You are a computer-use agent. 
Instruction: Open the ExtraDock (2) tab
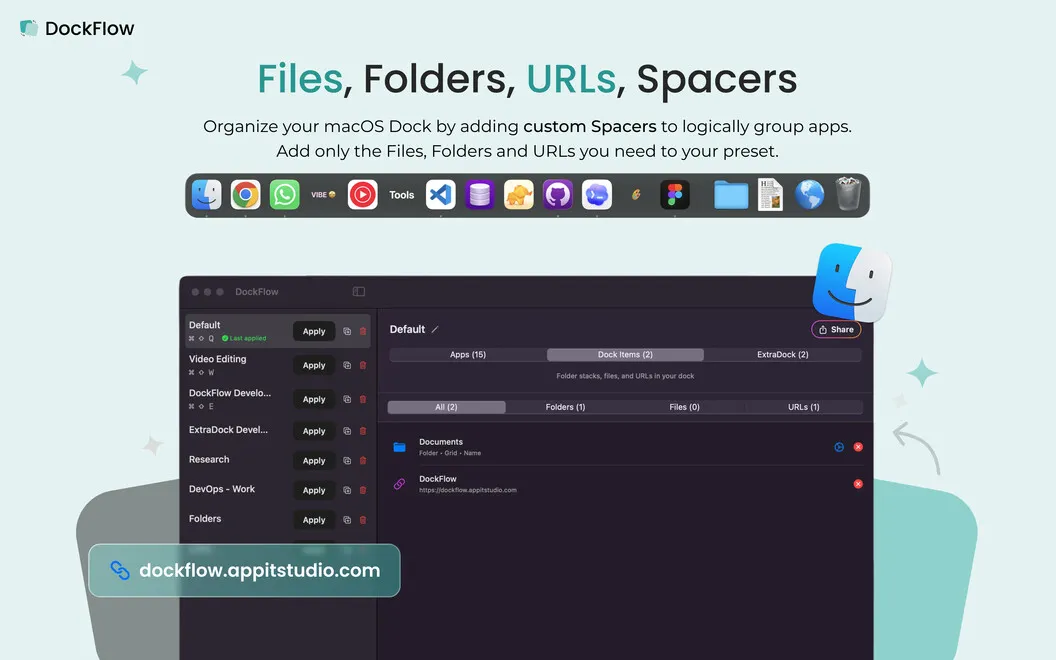[x=783, y=354]
